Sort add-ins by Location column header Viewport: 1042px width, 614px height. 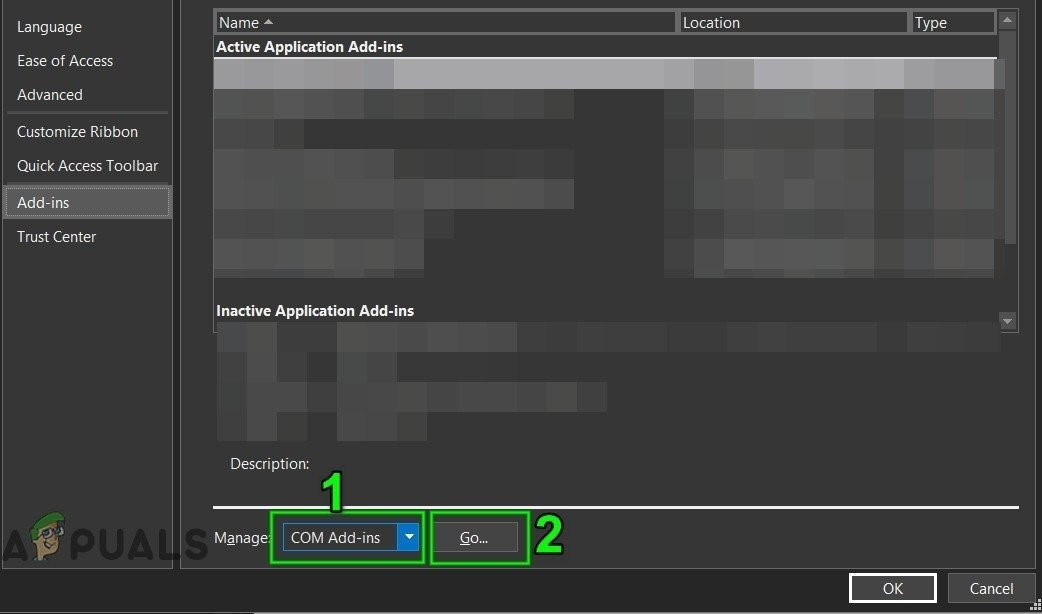pyautogui.click(x=793, y=23)
